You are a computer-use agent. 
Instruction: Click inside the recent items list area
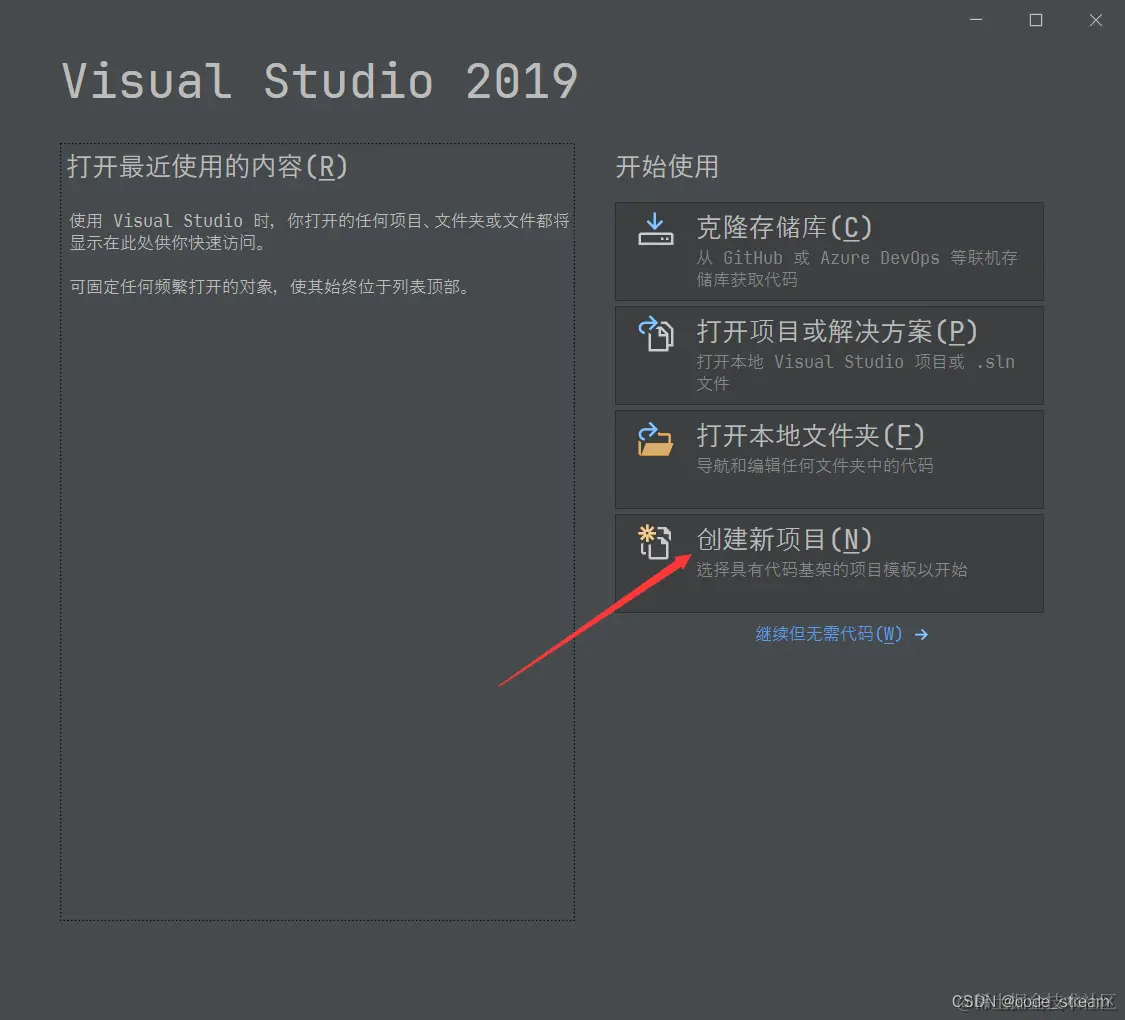tap(317, 600)
